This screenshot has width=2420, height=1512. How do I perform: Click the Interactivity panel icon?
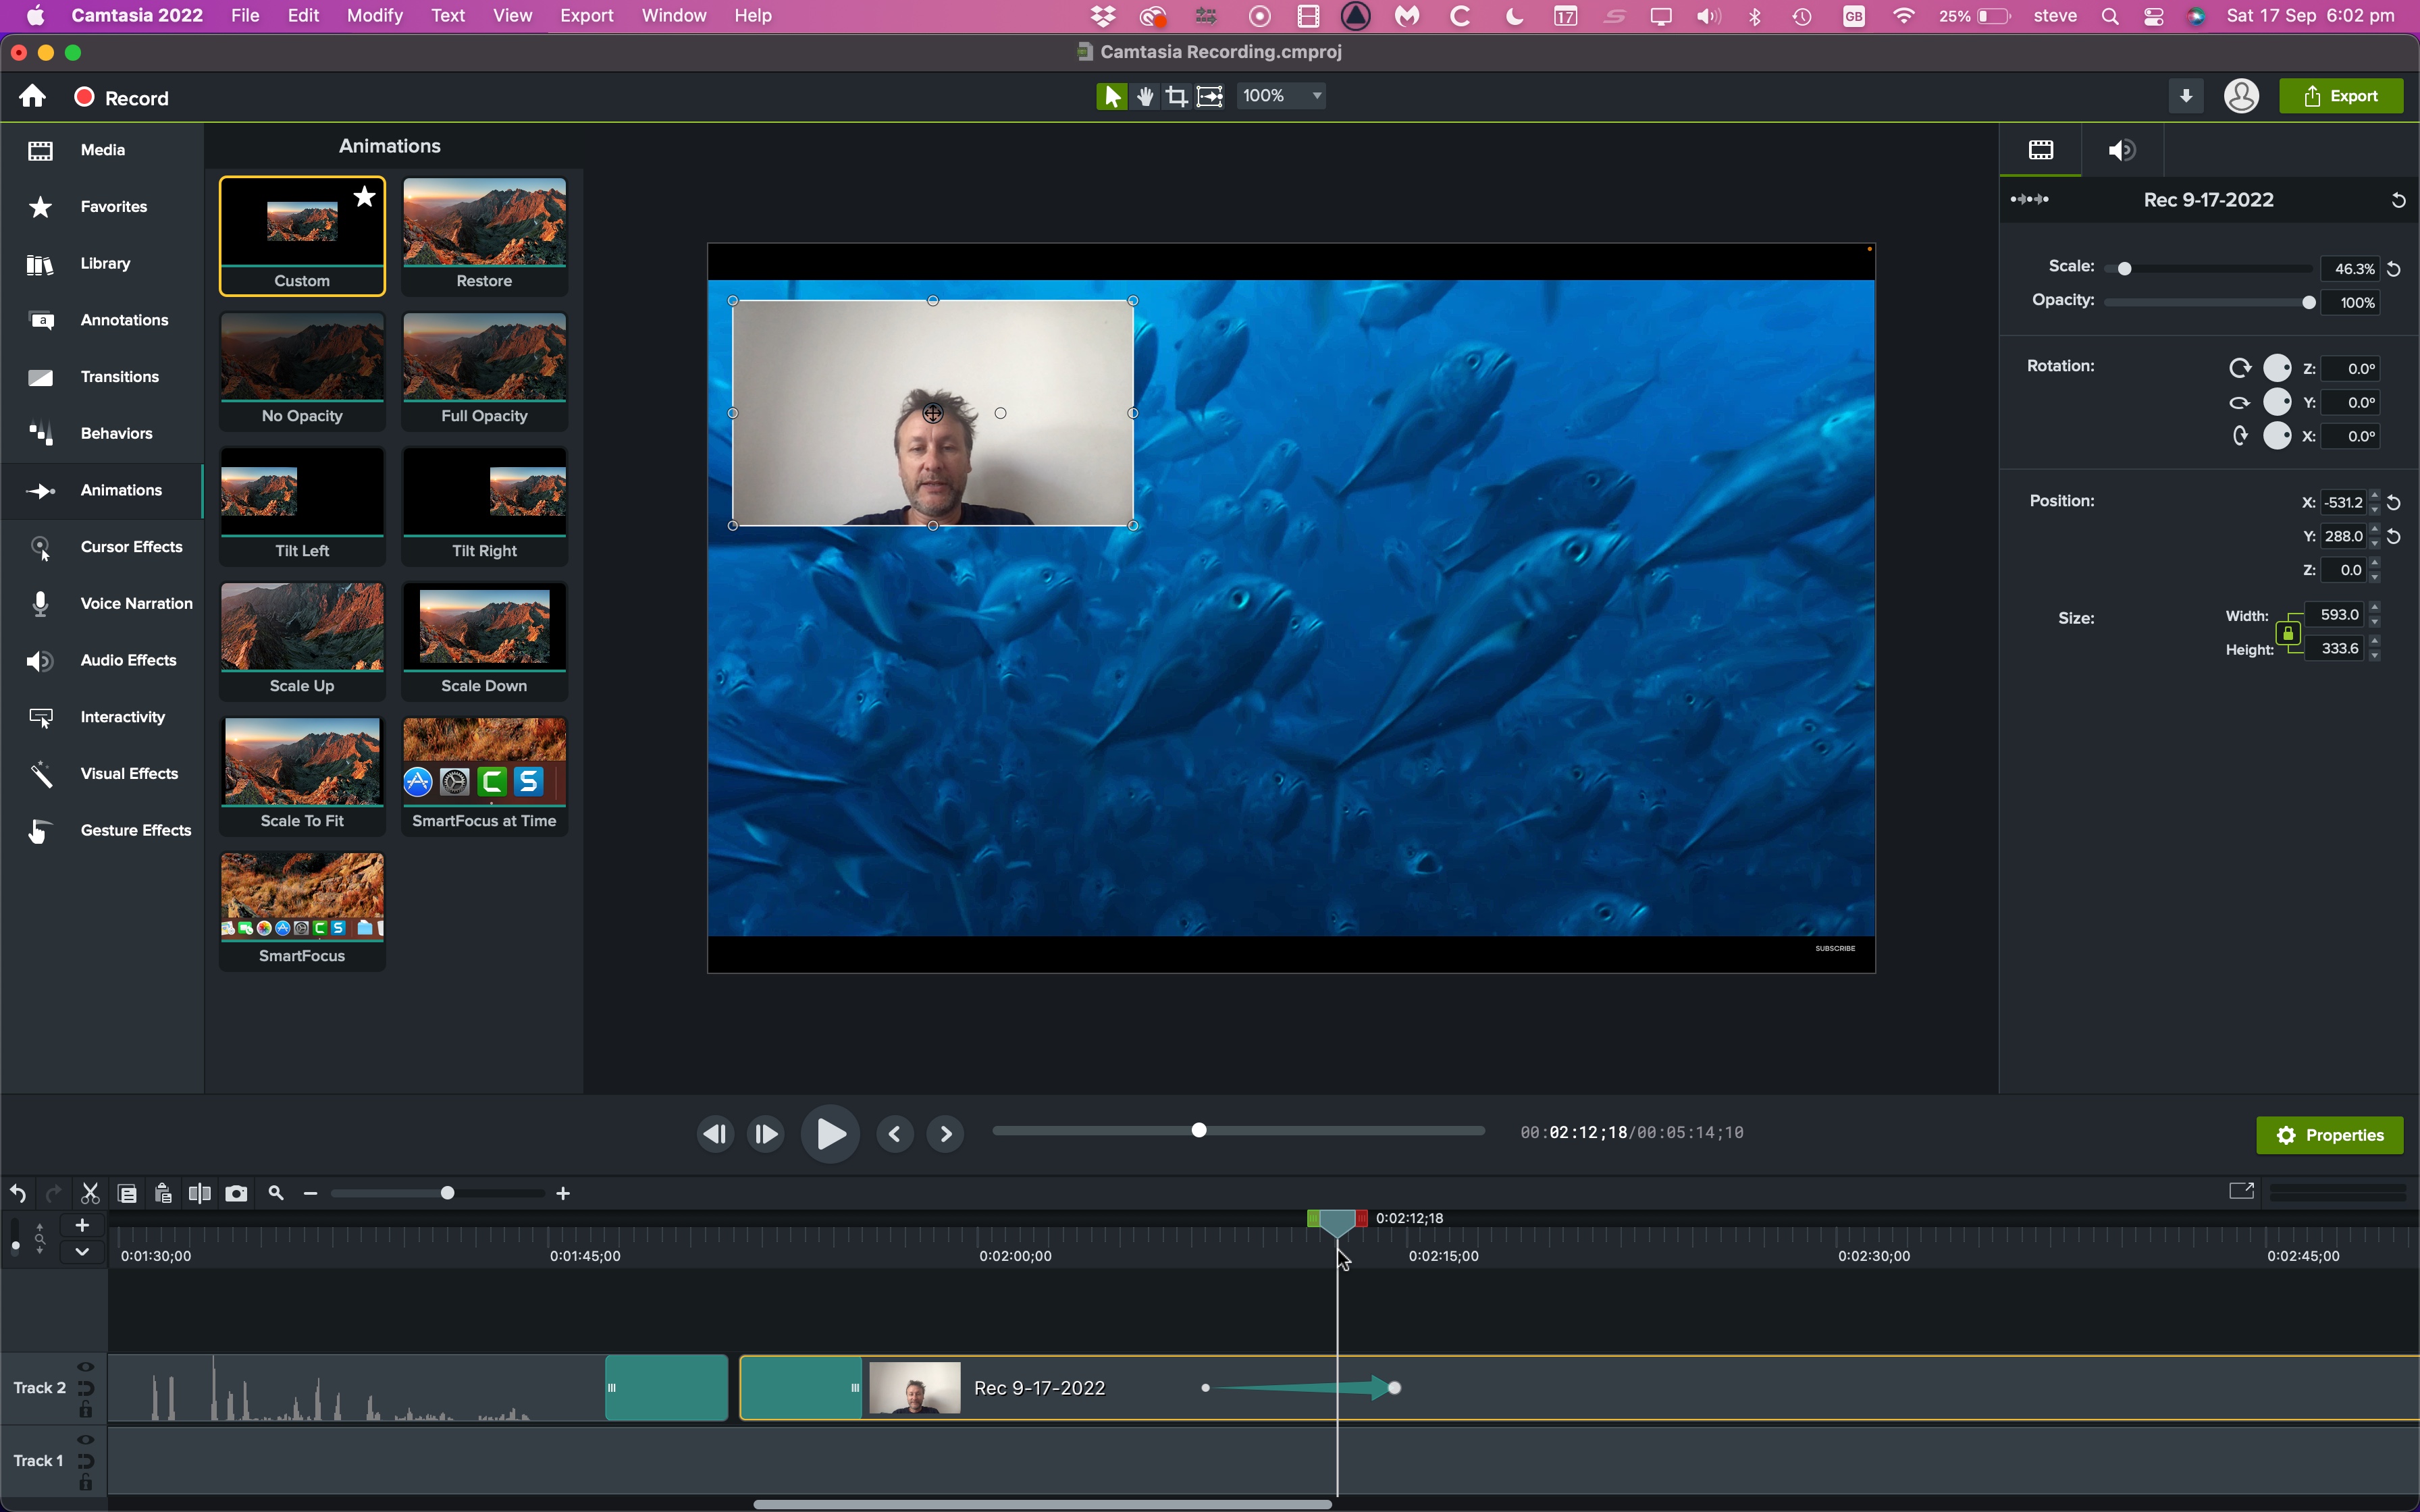coord(38,718)
